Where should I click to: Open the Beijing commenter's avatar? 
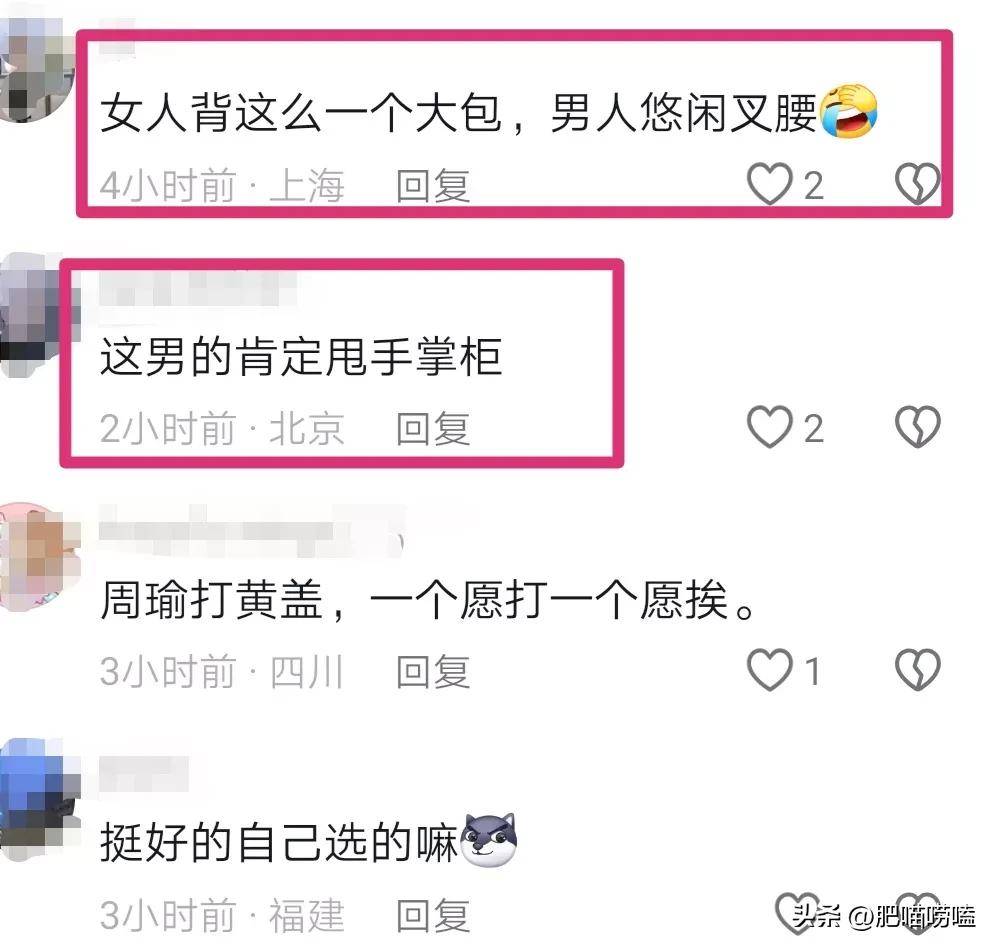(x=37, y=314)
